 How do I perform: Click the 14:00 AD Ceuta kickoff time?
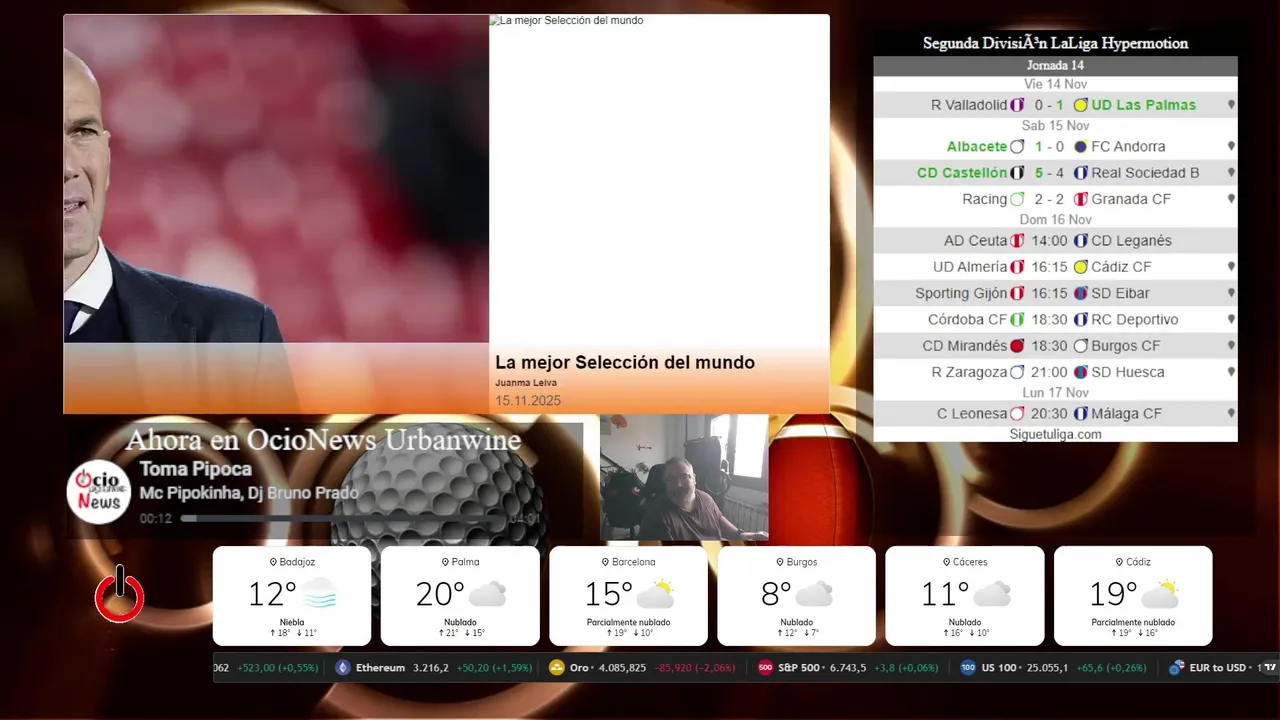1049,241
